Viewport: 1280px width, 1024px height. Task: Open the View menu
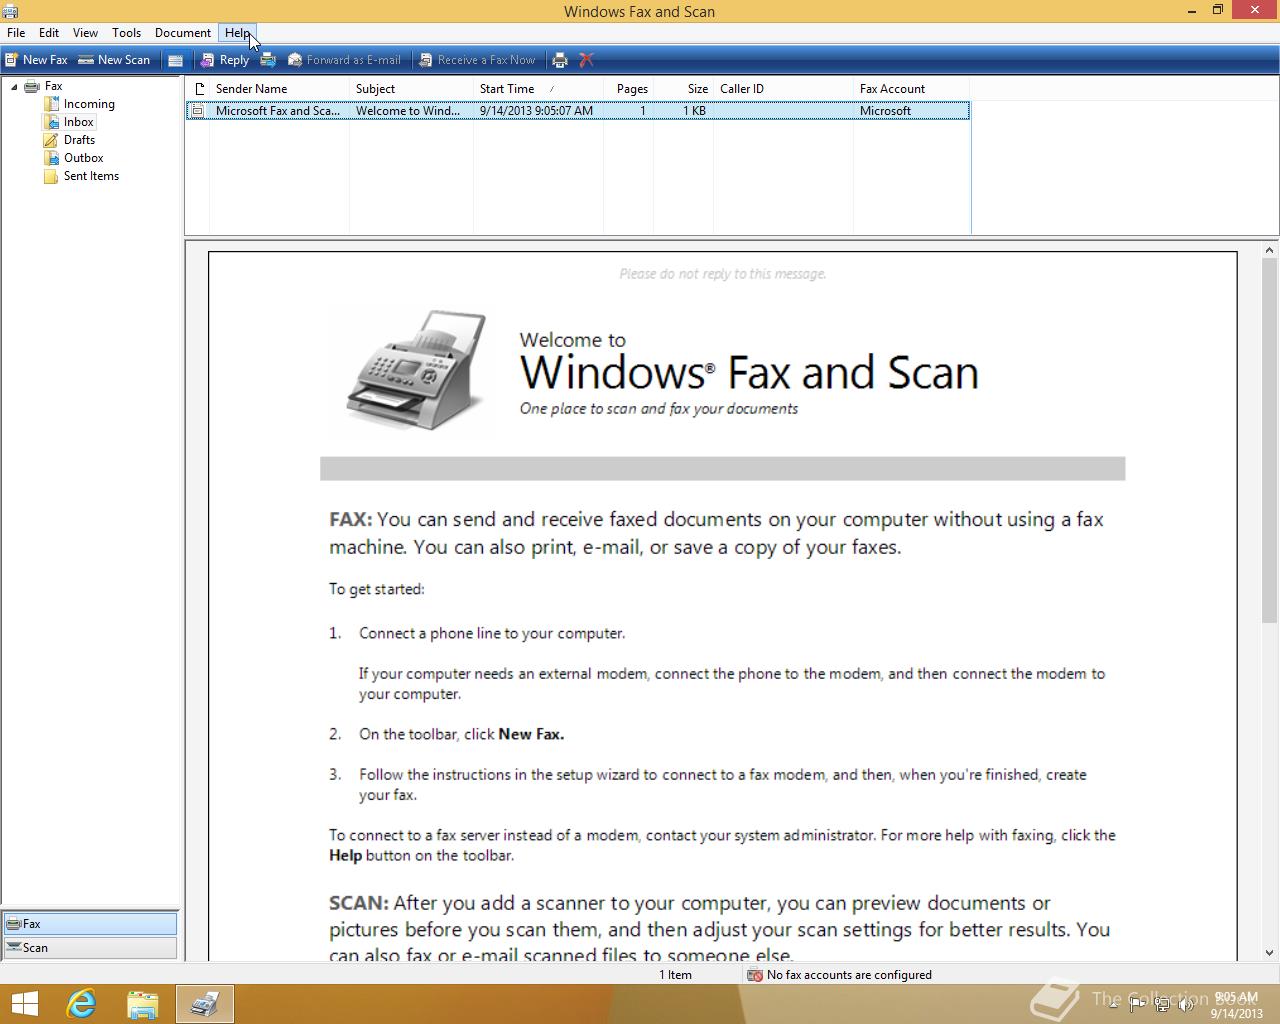tap(85, 33)
